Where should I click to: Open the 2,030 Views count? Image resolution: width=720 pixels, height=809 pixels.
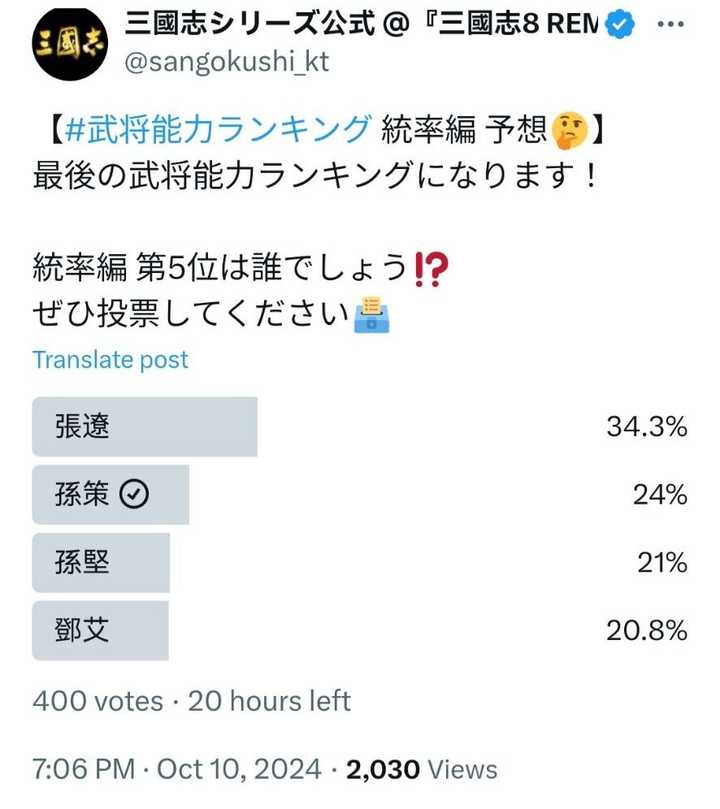tap(421, 769)
